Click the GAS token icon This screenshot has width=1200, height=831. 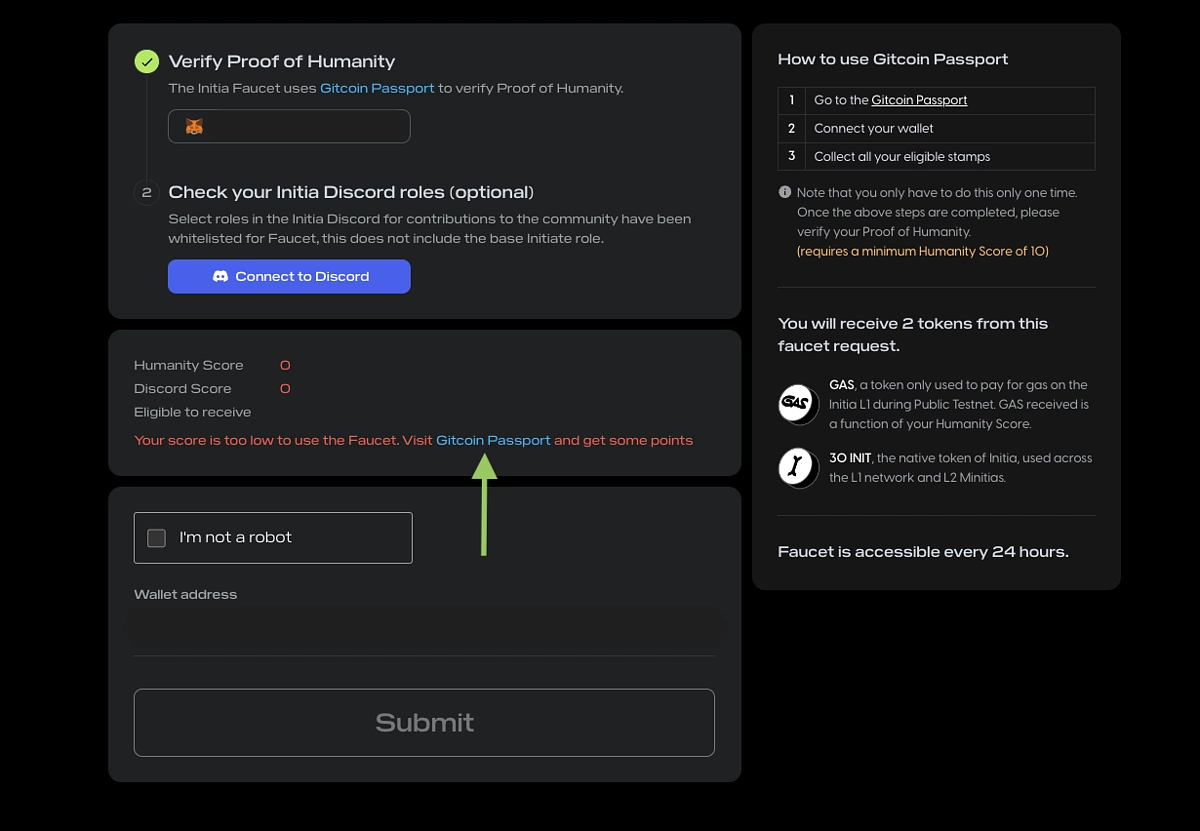(x=798, y=404)
